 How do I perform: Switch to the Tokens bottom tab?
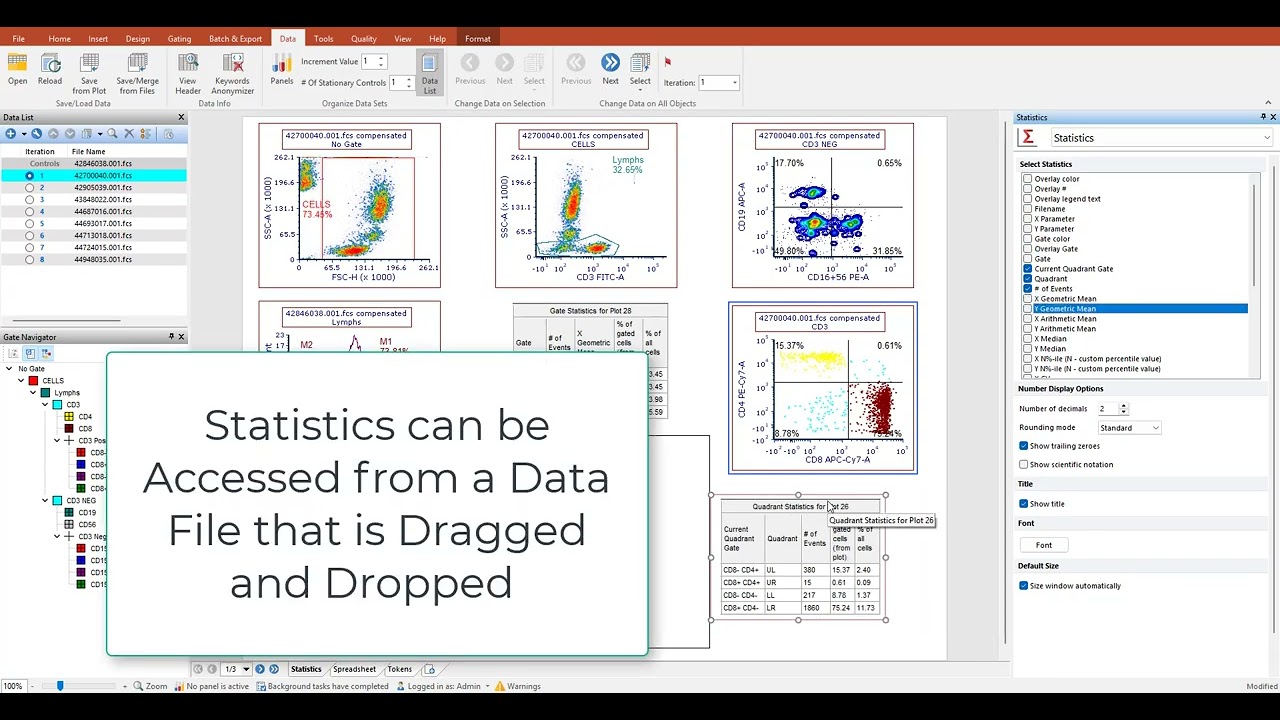tap(399, 669)
